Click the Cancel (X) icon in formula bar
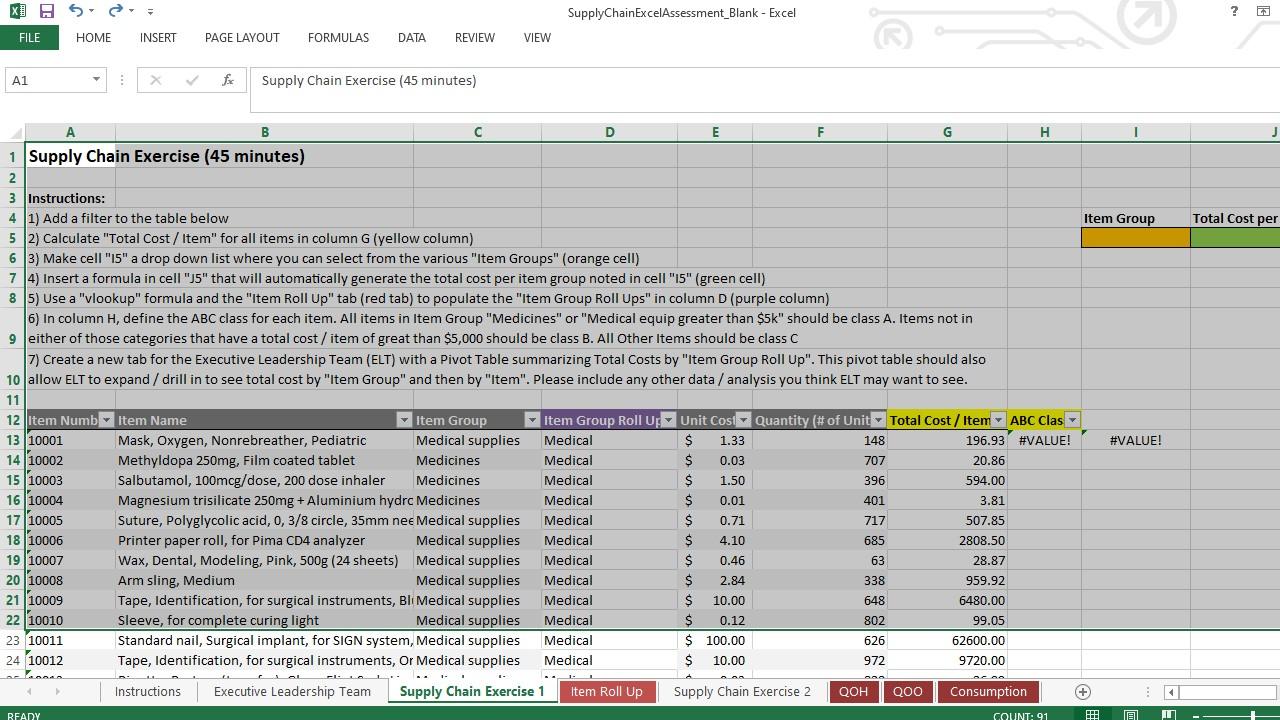 pyautogui.click(x=155, y=79)
